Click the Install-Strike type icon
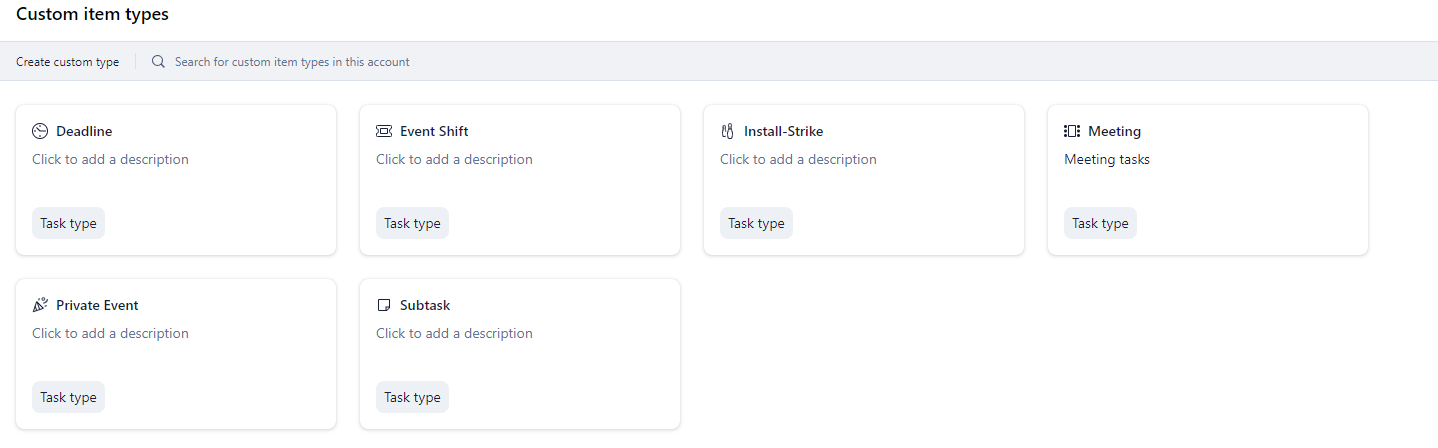 (728, 131)
